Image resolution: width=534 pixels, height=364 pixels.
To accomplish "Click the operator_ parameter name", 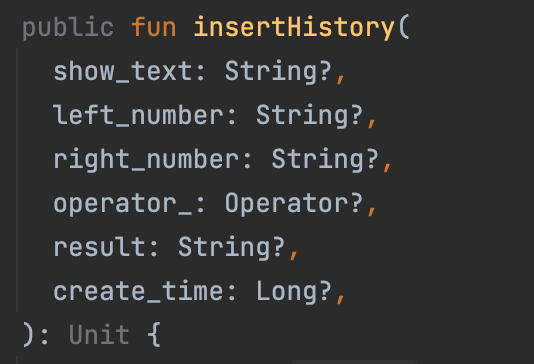I will pos(122,204).
